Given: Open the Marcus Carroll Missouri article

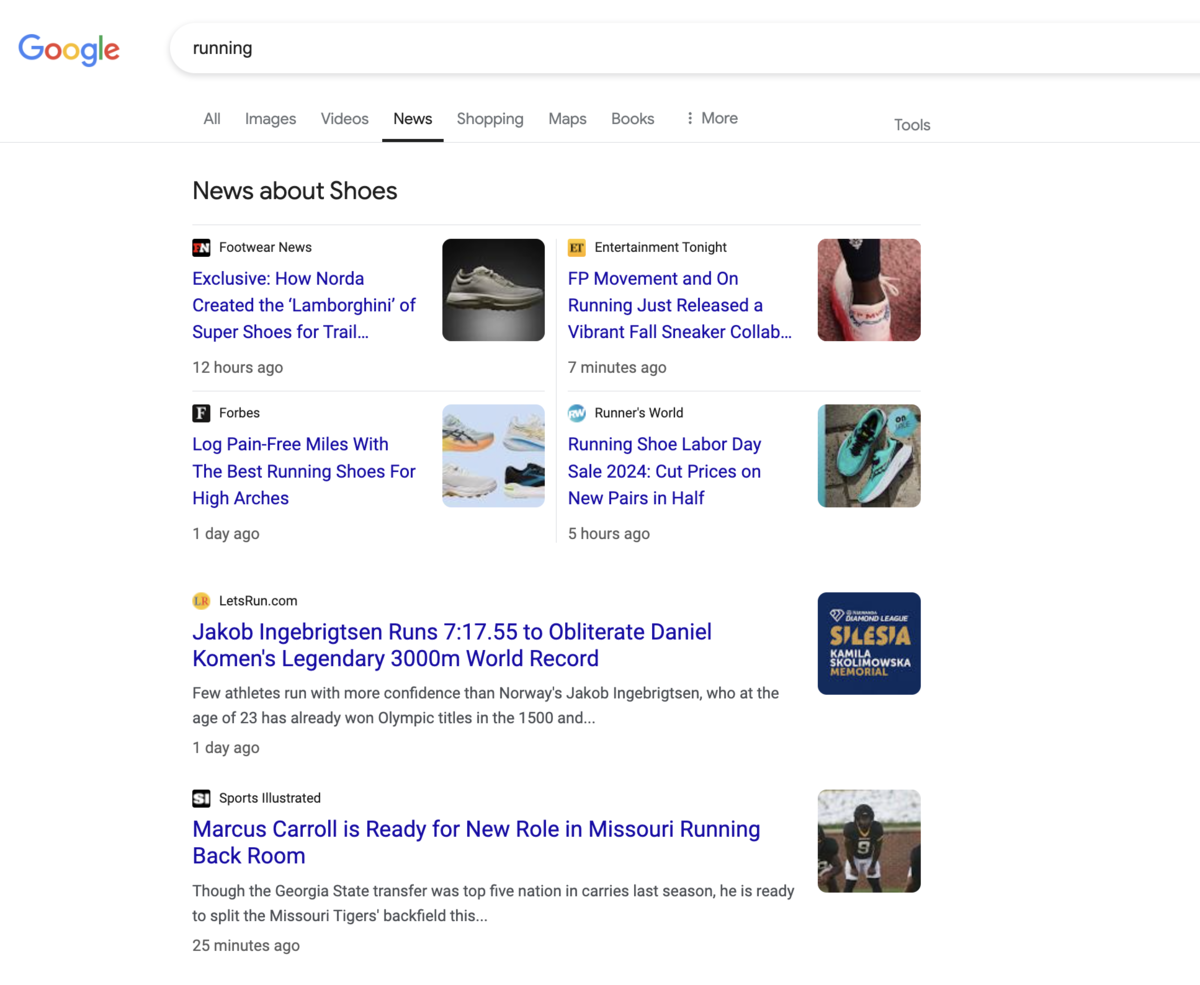Looking at the screenshot, I should (476, 842).
